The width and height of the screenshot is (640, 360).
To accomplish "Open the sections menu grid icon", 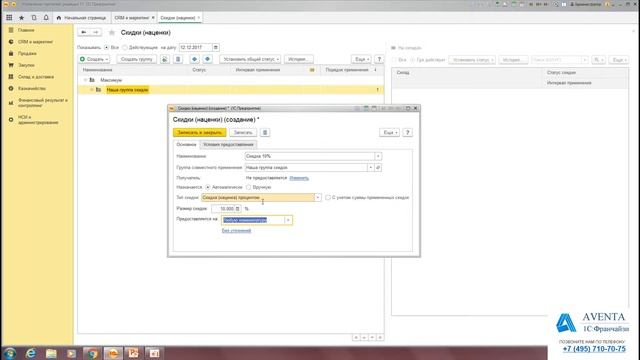I will (x=9, y=18).
